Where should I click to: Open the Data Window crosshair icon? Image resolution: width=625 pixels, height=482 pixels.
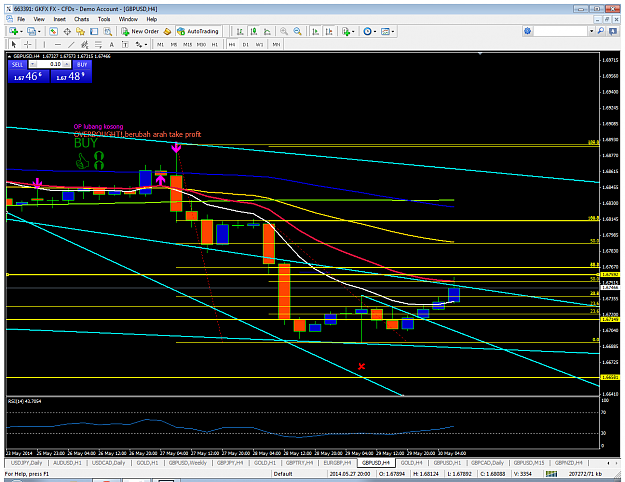pos(67,31)
